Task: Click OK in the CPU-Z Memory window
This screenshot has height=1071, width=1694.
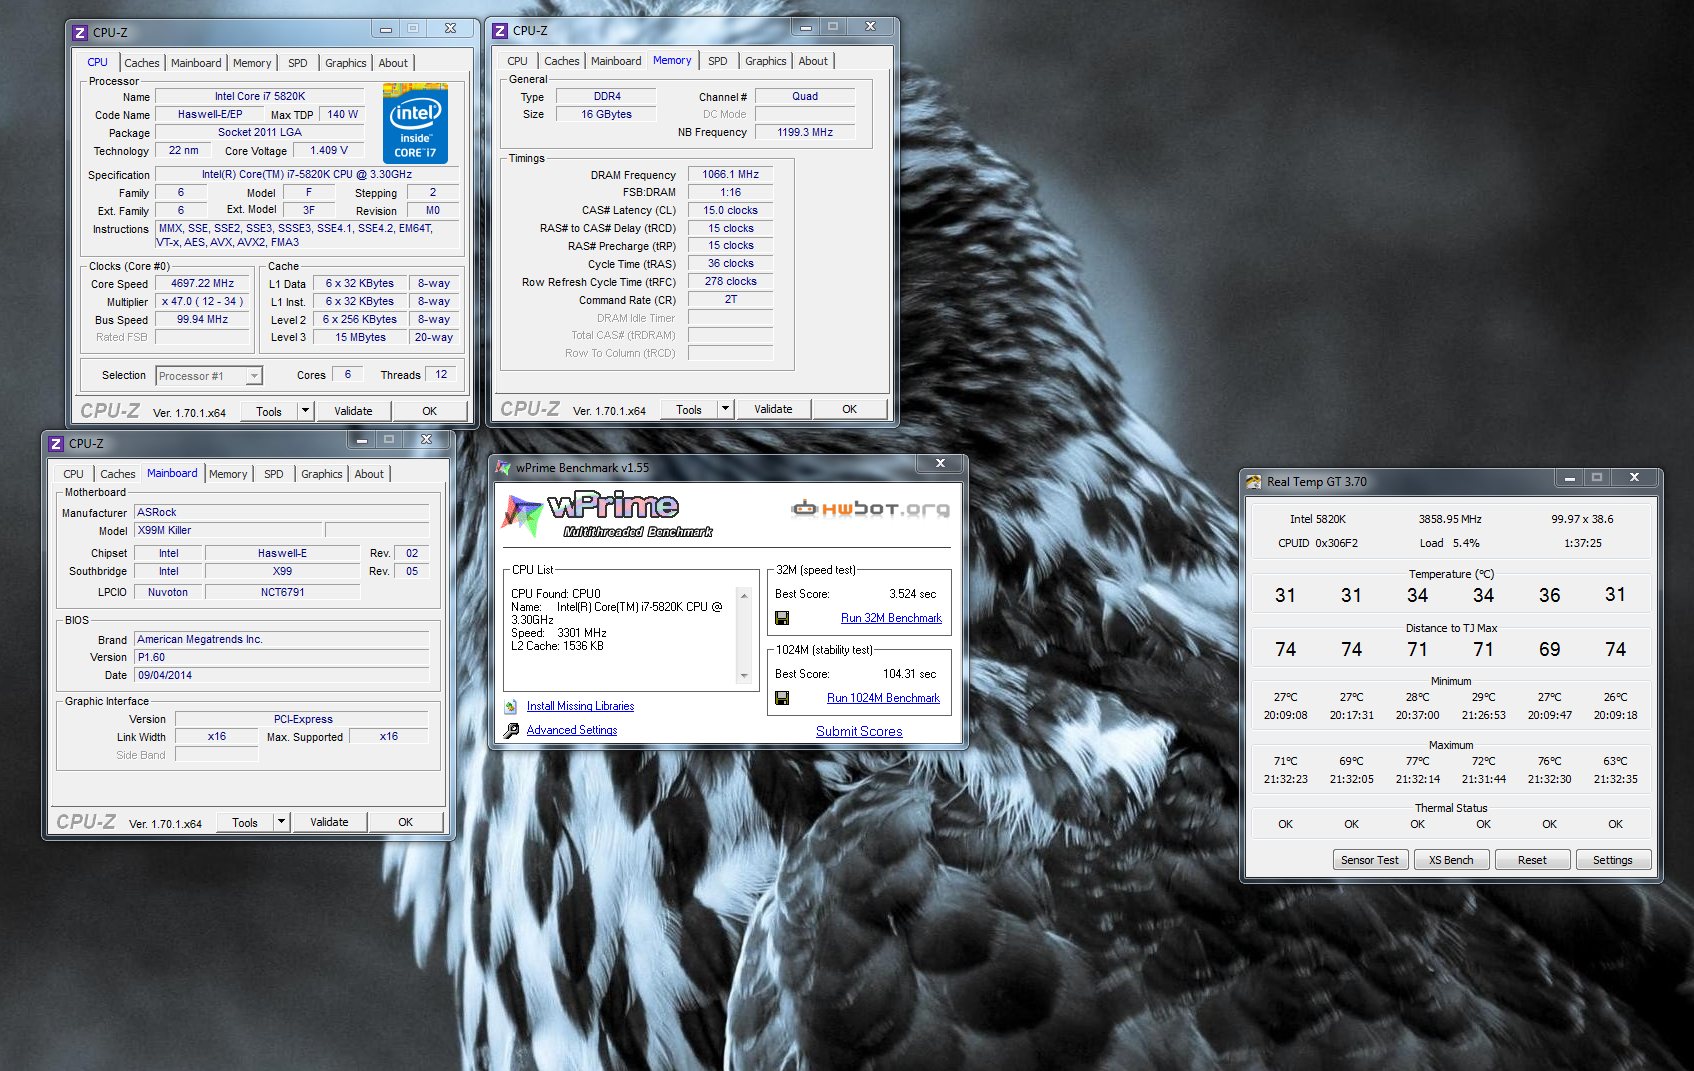Action: 849,409
